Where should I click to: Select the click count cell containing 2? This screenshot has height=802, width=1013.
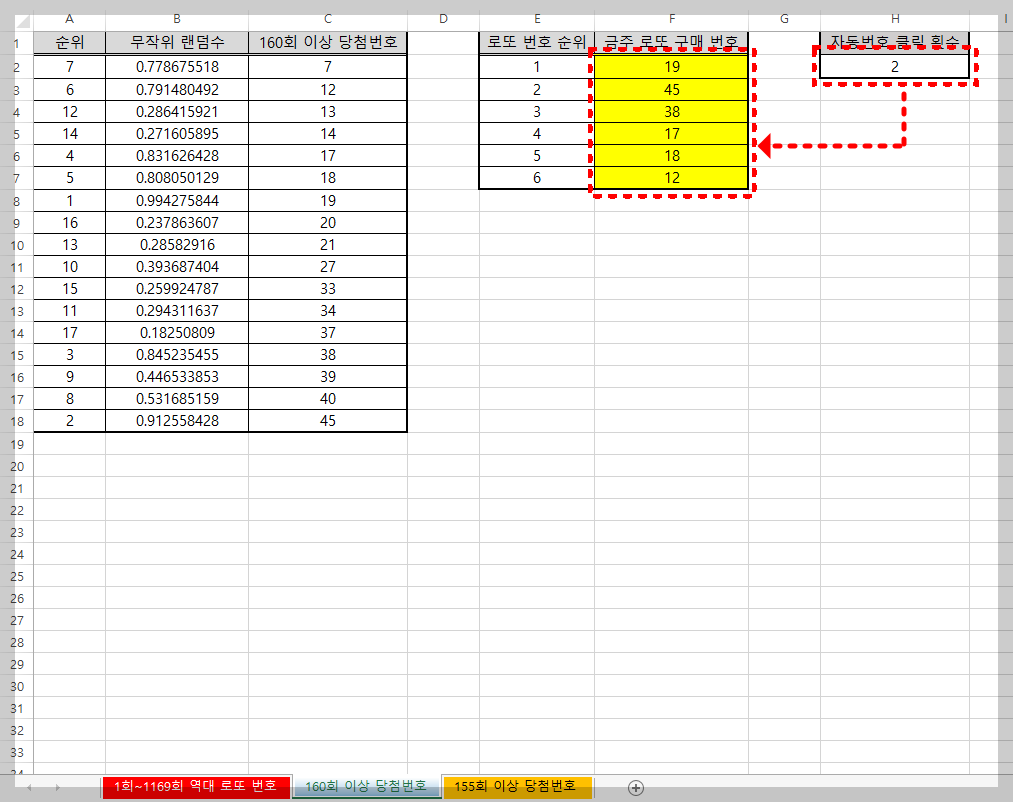(895, 67)
